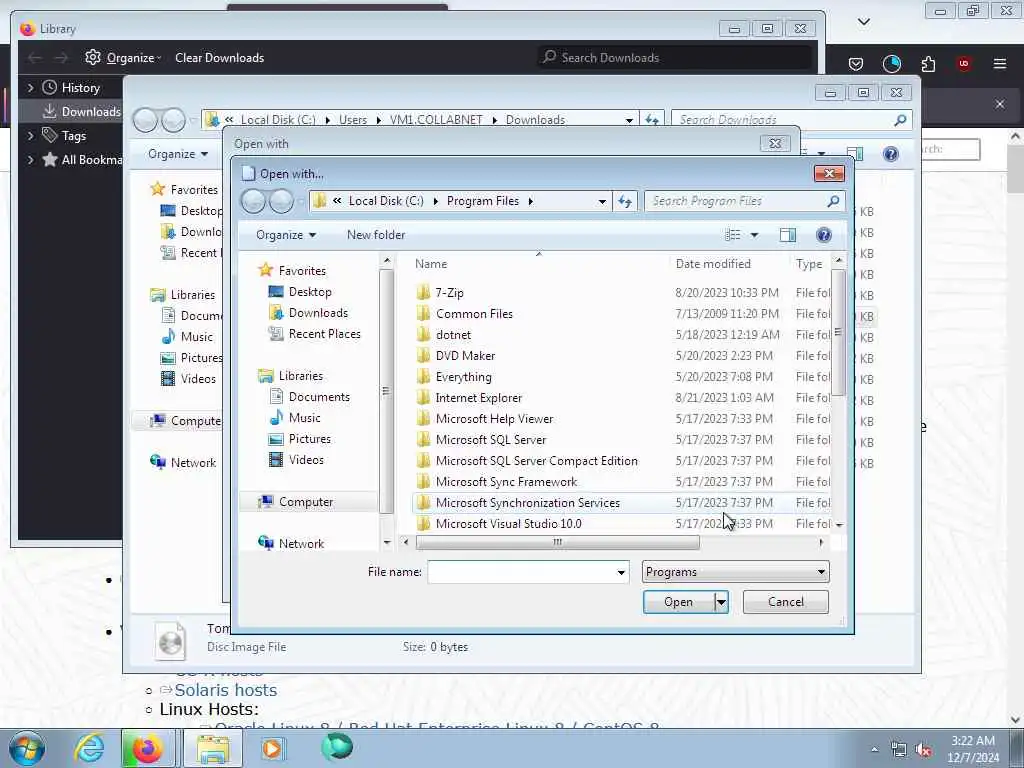Expand Tags in Library sidebar
Screen dimensions: 1024x768
pyautogui.click(x=30, y=136)
